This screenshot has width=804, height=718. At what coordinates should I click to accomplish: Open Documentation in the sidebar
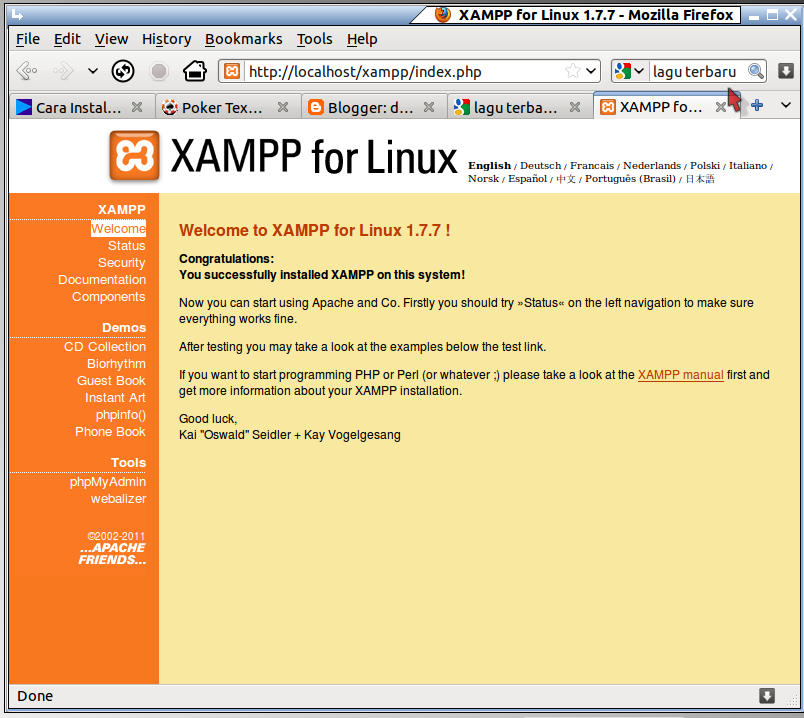(102, 280)
